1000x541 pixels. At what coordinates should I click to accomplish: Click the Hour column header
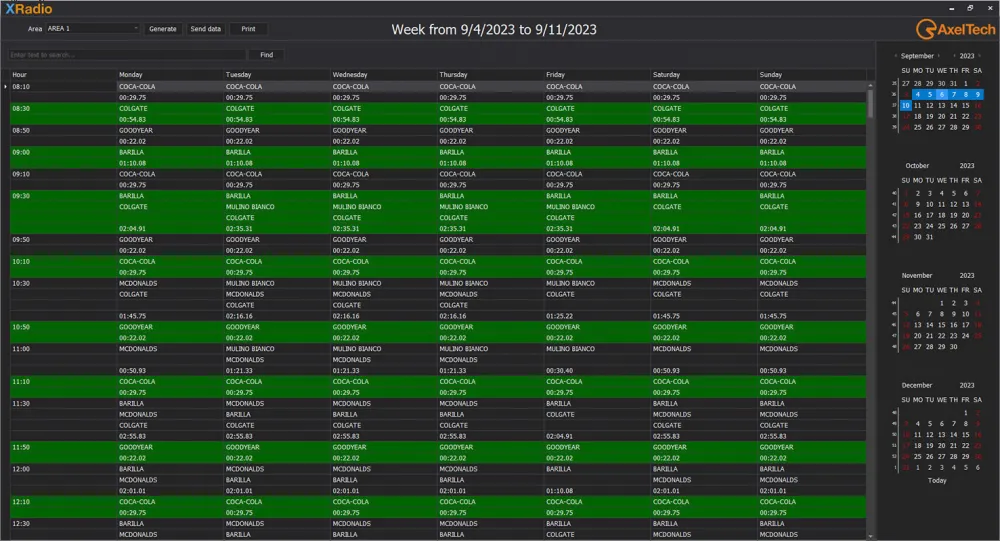pos(60,74)
